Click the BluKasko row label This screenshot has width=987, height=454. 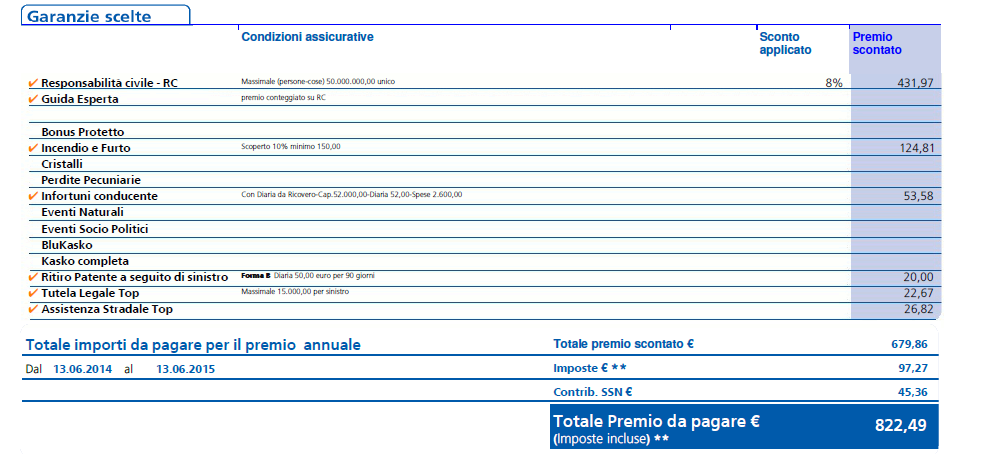[x=67, y=244]
